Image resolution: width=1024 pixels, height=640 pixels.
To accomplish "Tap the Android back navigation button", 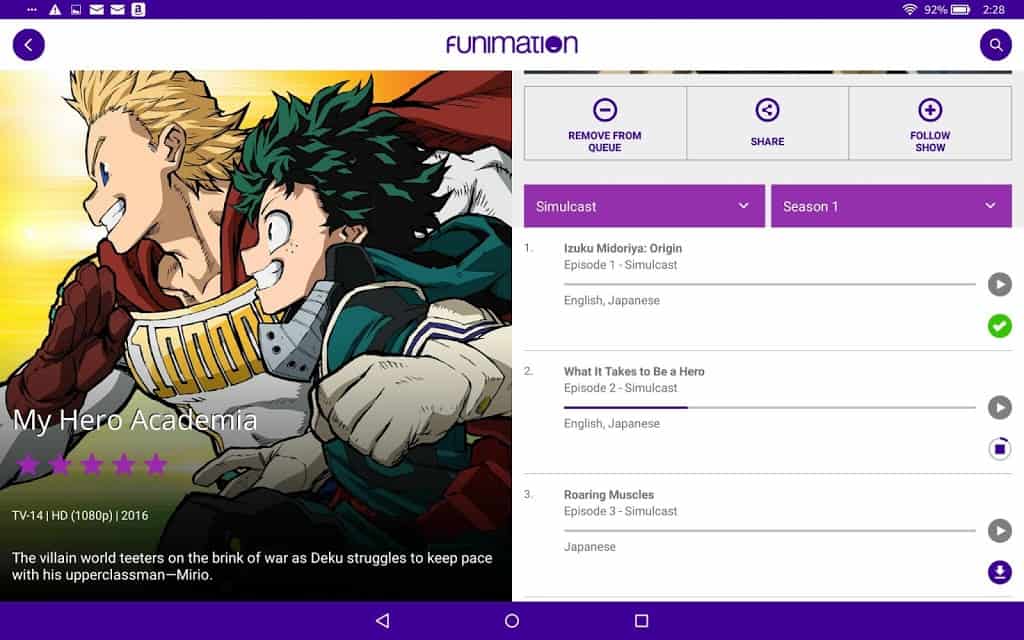I will click(x=383, y=620).
